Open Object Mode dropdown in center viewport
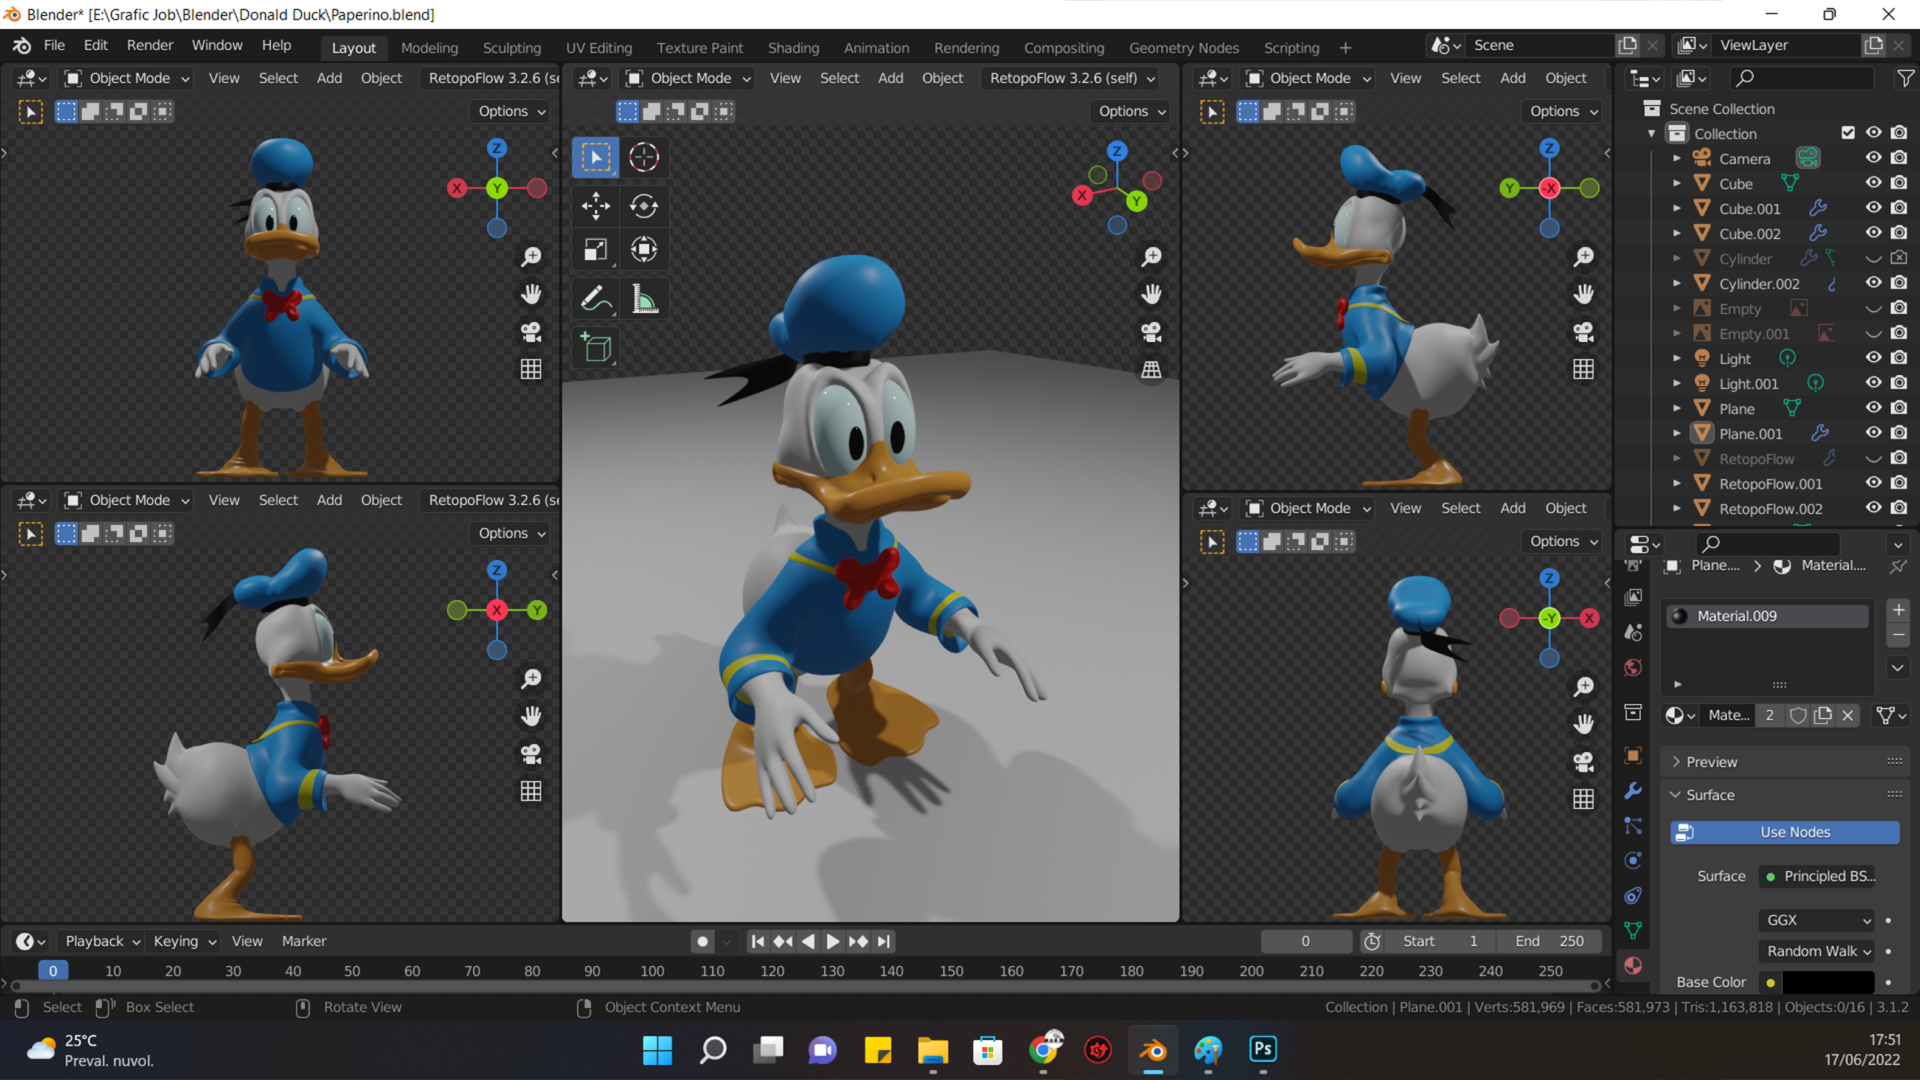 coord(688,78)
